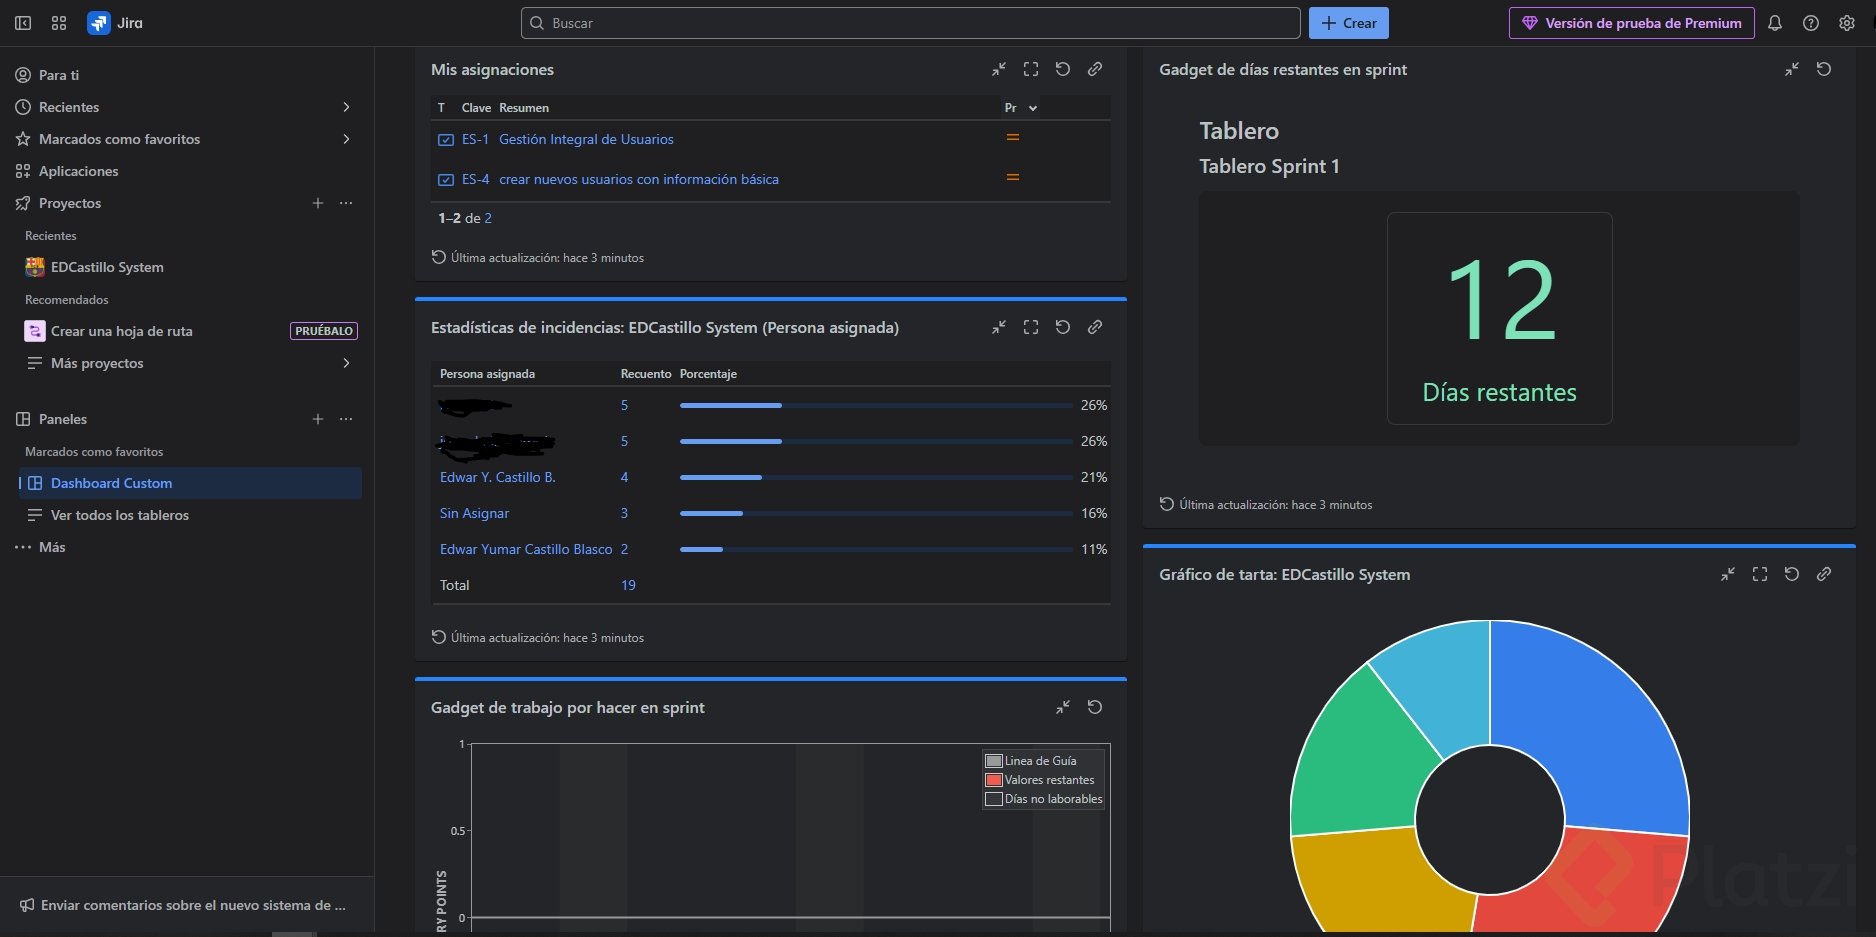Click the count 4 in Edwar Y. Castillo row
Screen dimensions: 1876x937
[x=624, y=477]
